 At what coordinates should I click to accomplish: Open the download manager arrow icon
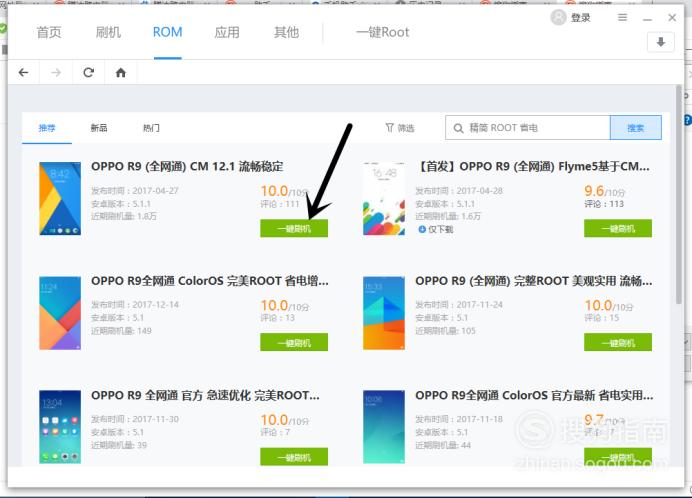pyautogui.click(x=661, y=42)
